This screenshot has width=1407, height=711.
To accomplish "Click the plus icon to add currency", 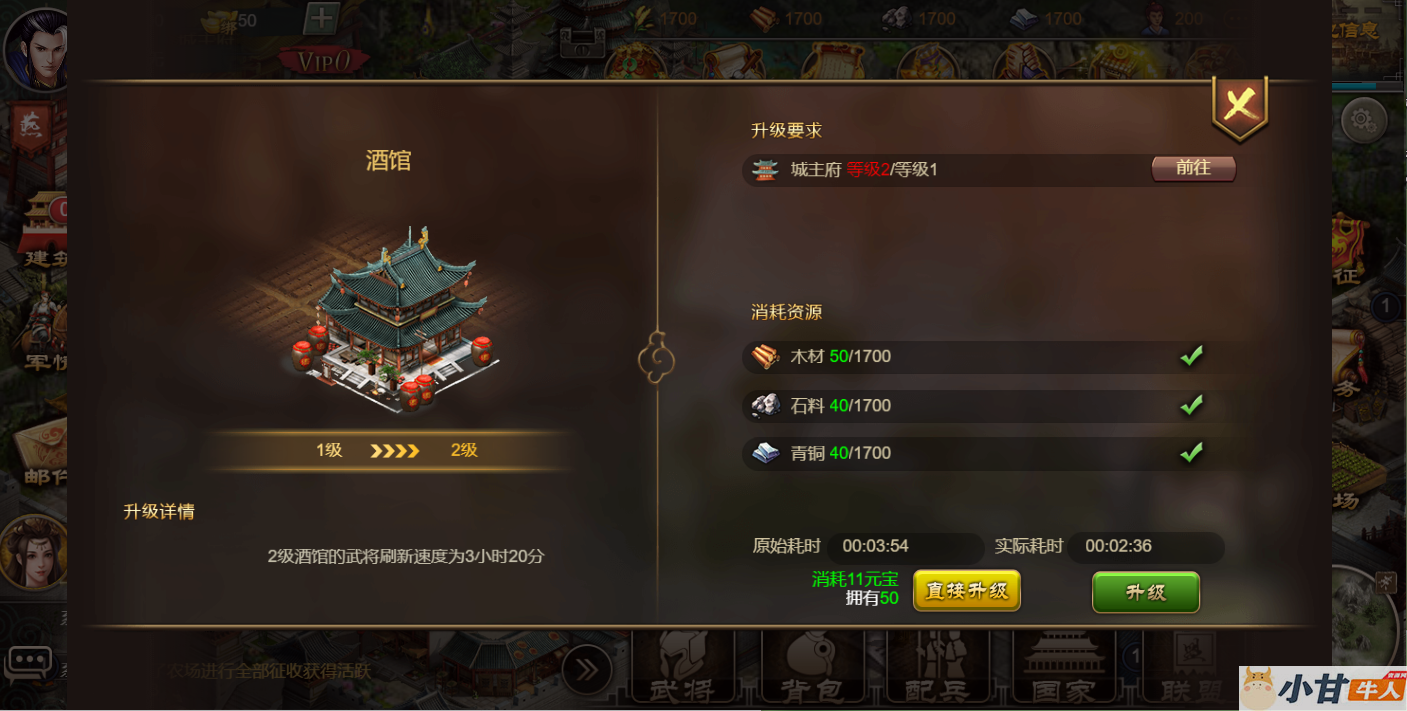I will click(x=322, y=17).
